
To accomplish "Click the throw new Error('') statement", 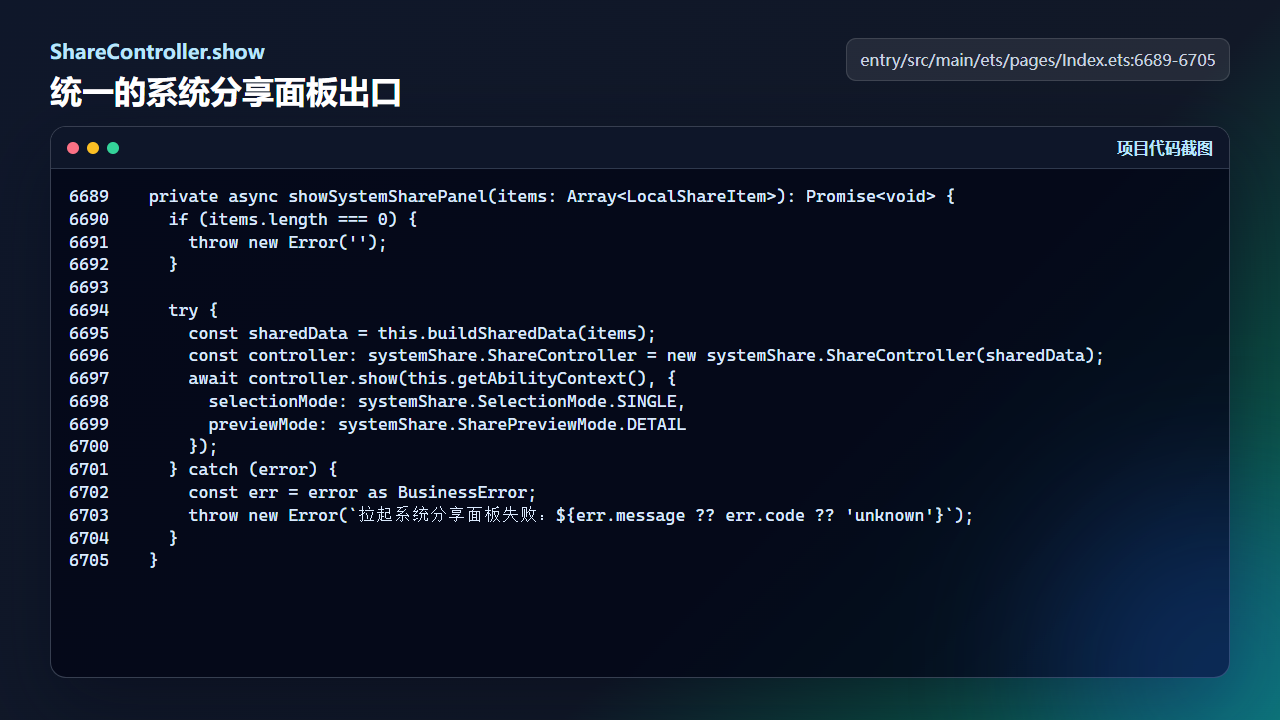I will [x=288, y=242].
